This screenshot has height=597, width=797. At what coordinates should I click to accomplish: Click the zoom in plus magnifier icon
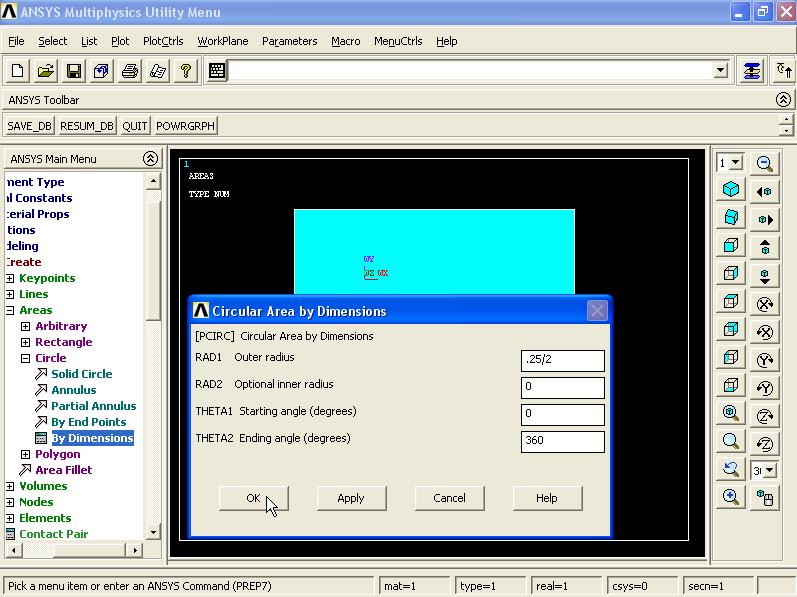(x=730, y=496)
